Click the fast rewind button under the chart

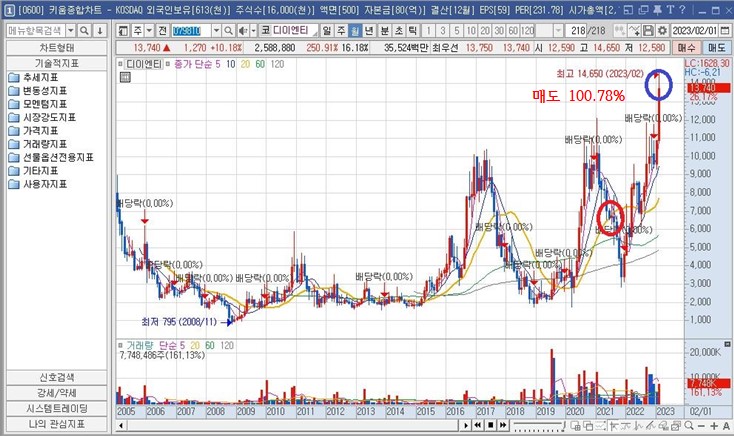[477, 425]
